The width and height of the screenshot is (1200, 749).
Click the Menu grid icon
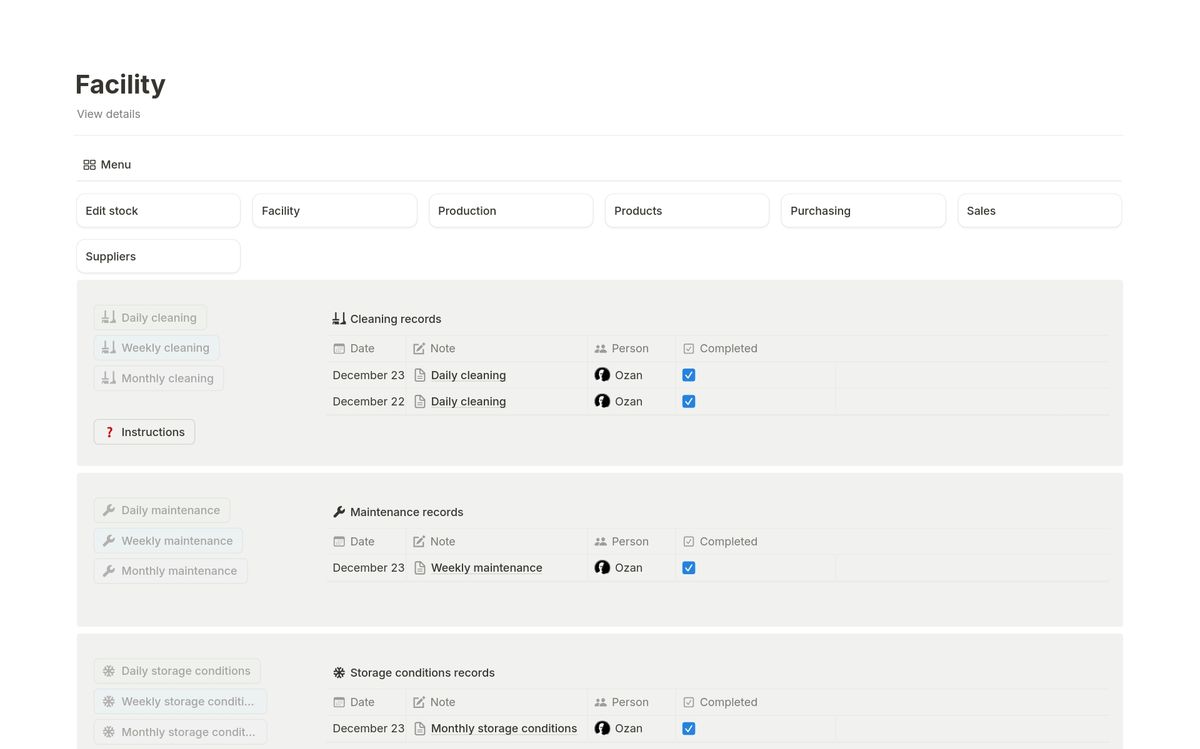tap(89, 165)
